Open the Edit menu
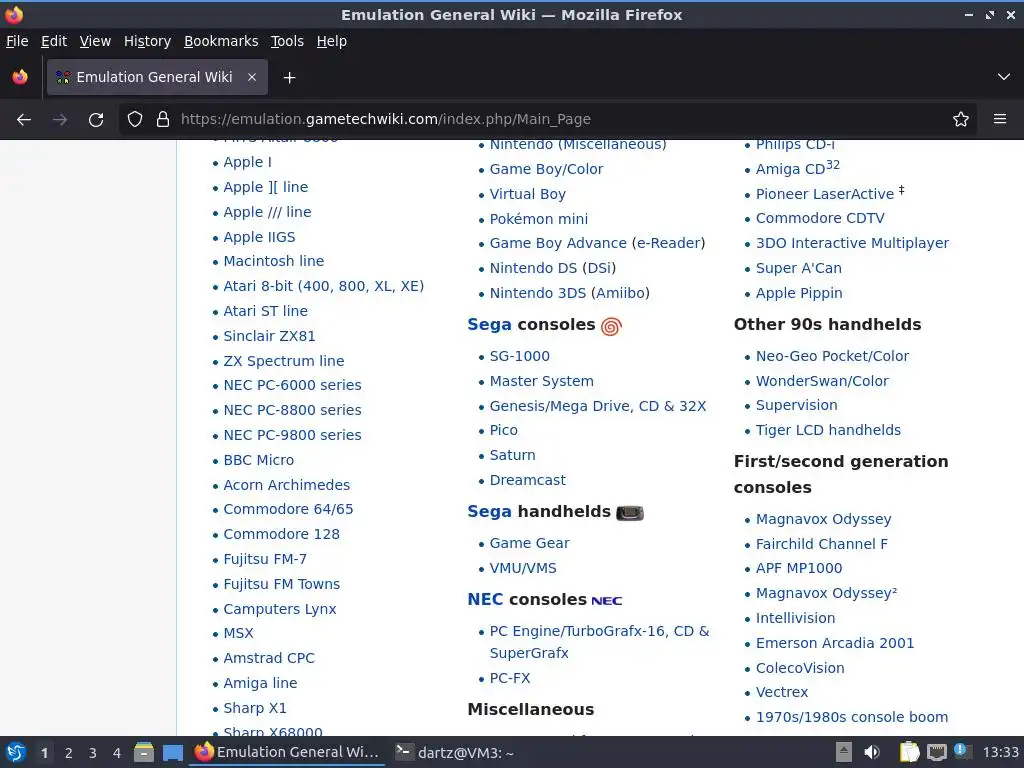 pos(54,41)
